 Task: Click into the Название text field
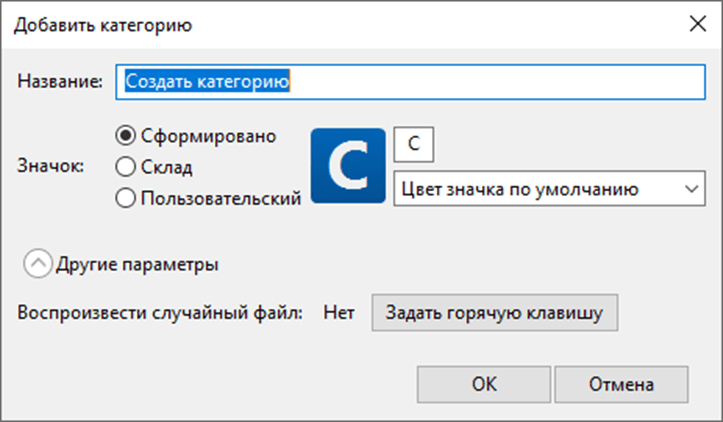pyautogui.click(x=410, y=82)
